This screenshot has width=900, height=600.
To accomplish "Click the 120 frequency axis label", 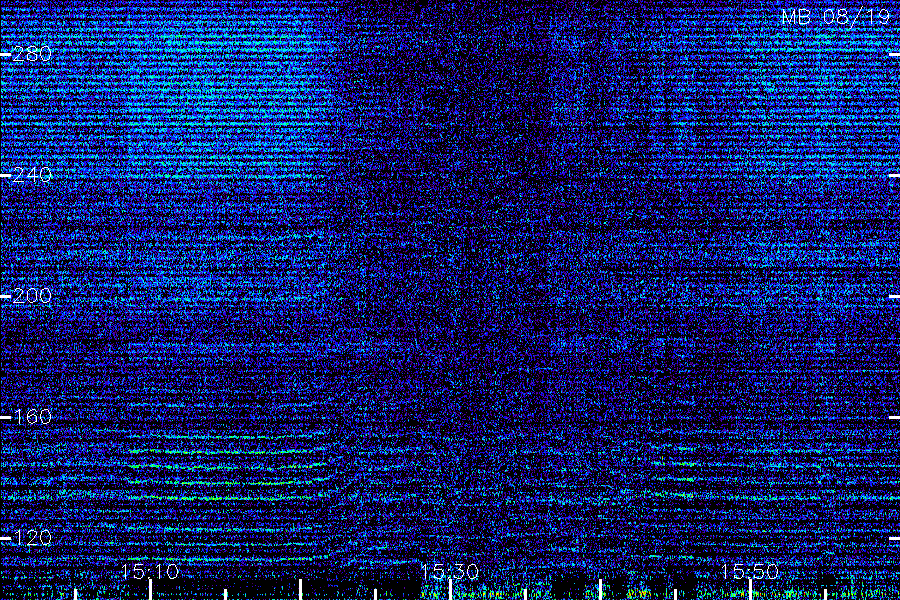I will tap(32, 537).
